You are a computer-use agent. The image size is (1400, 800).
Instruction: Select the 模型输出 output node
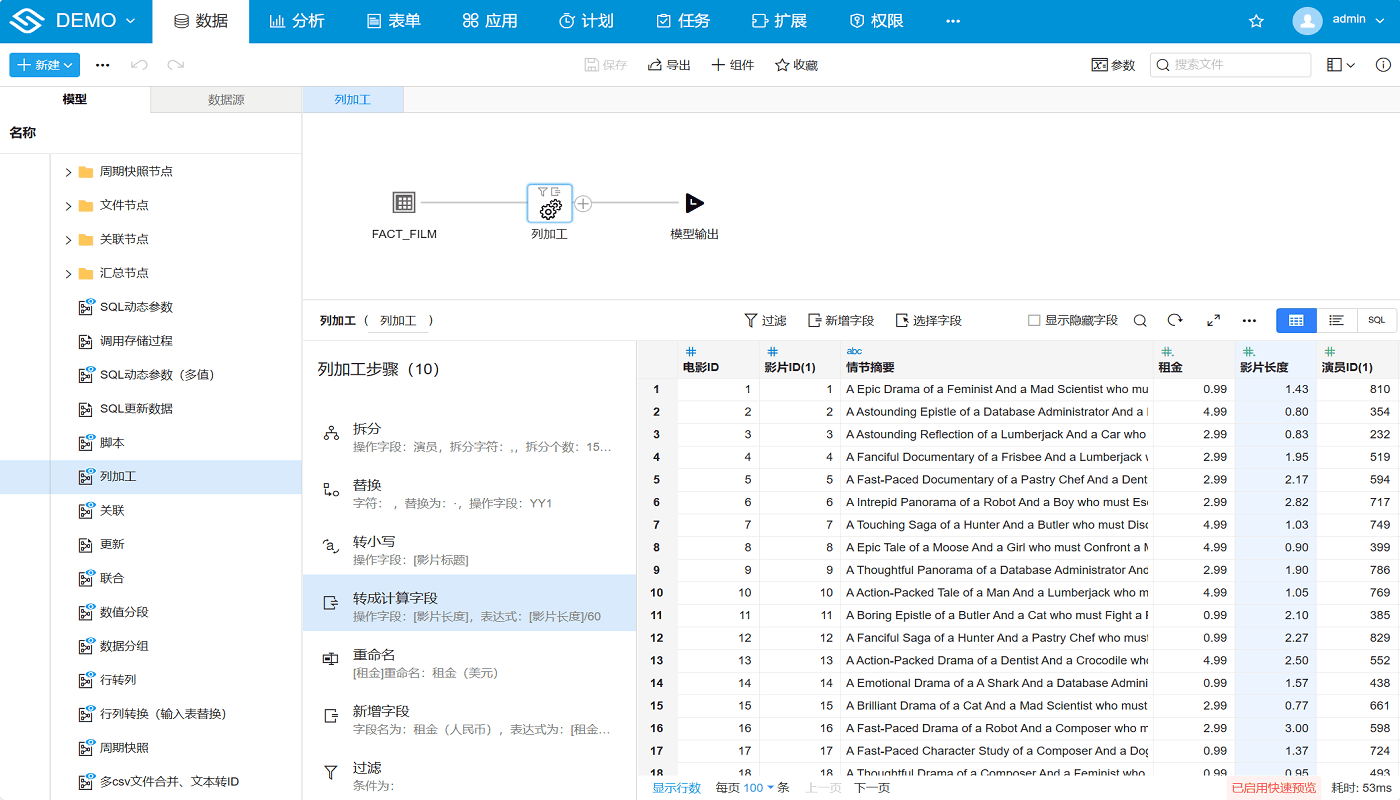(x=694, y=202)
